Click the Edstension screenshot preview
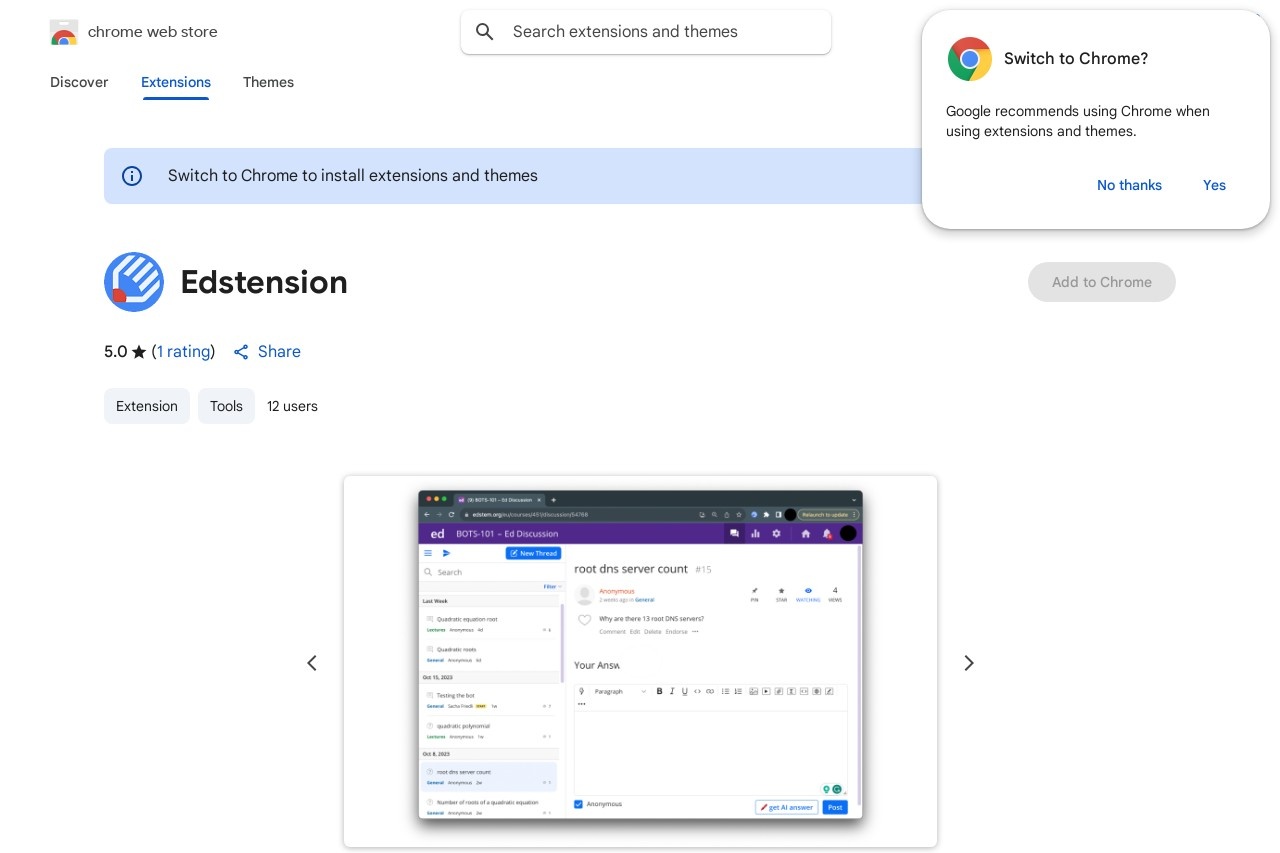 pos(640,661)
